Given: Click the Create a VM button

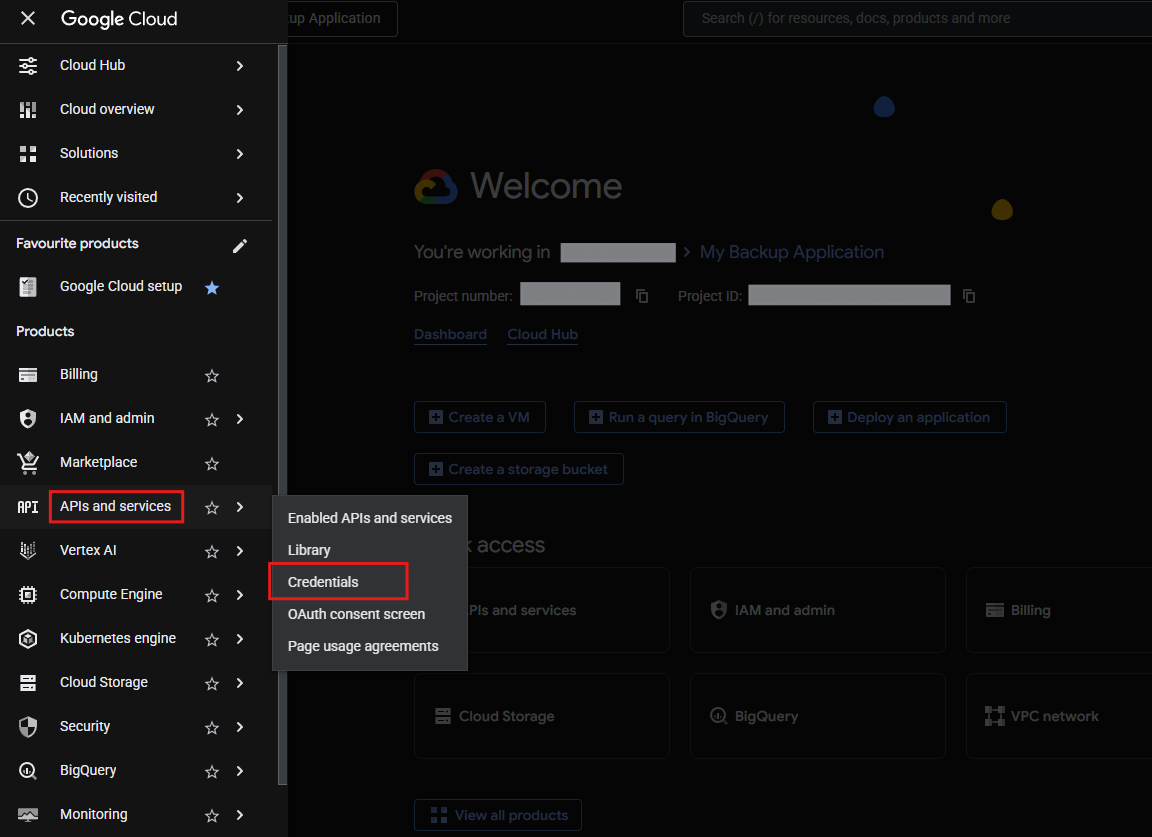Looking at the screenshot, I should 480,417.
